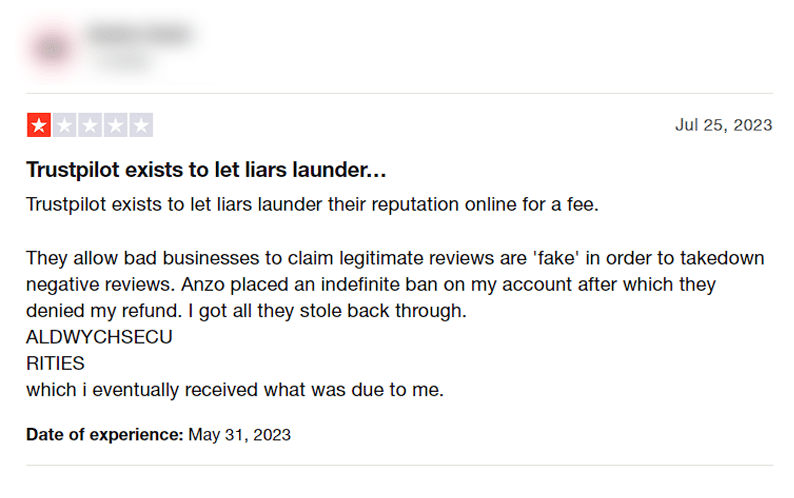This screenshot has height=498, width=794.
Task: Click the third grey rating star
Action: tap(90, 125)
